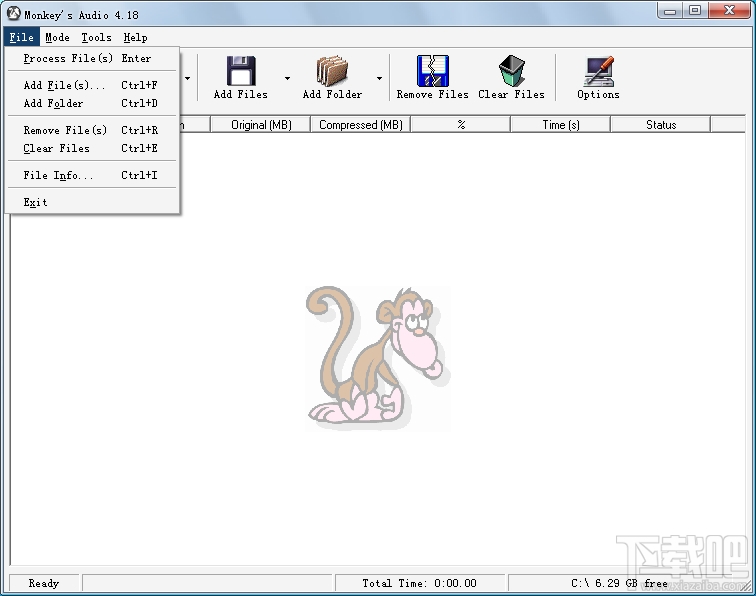Viewport: 756px width, 596px height.
Task: Select Remove File(s) menu entry
Action: (x=92, y=130)
